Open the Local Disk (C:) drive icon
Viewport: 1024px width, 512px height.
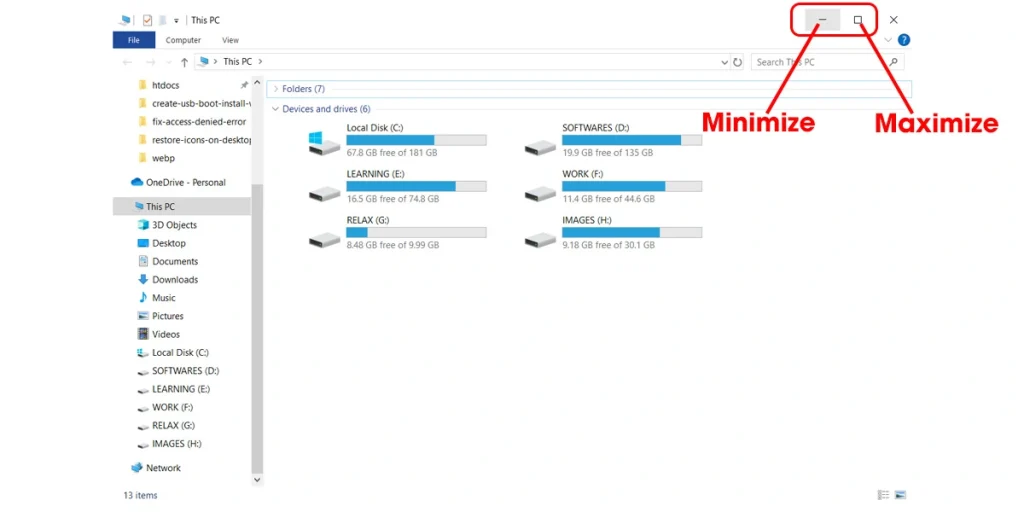(324, 142)
